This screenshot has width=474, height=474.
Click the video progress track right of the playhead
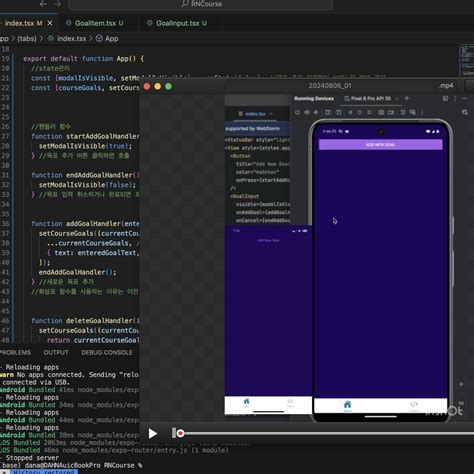(x=328, y=433)
